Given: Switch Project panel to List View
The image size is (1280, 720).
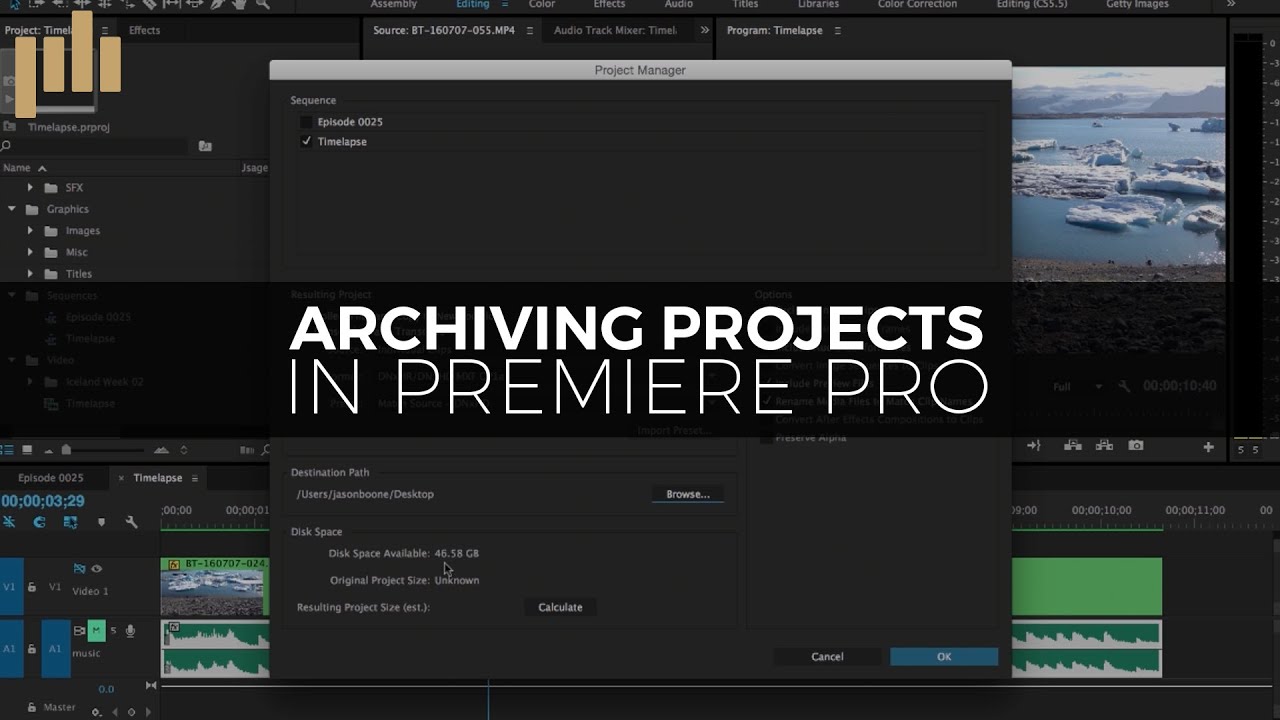Looking at the screenshot, I should click(x=8, y=450).
